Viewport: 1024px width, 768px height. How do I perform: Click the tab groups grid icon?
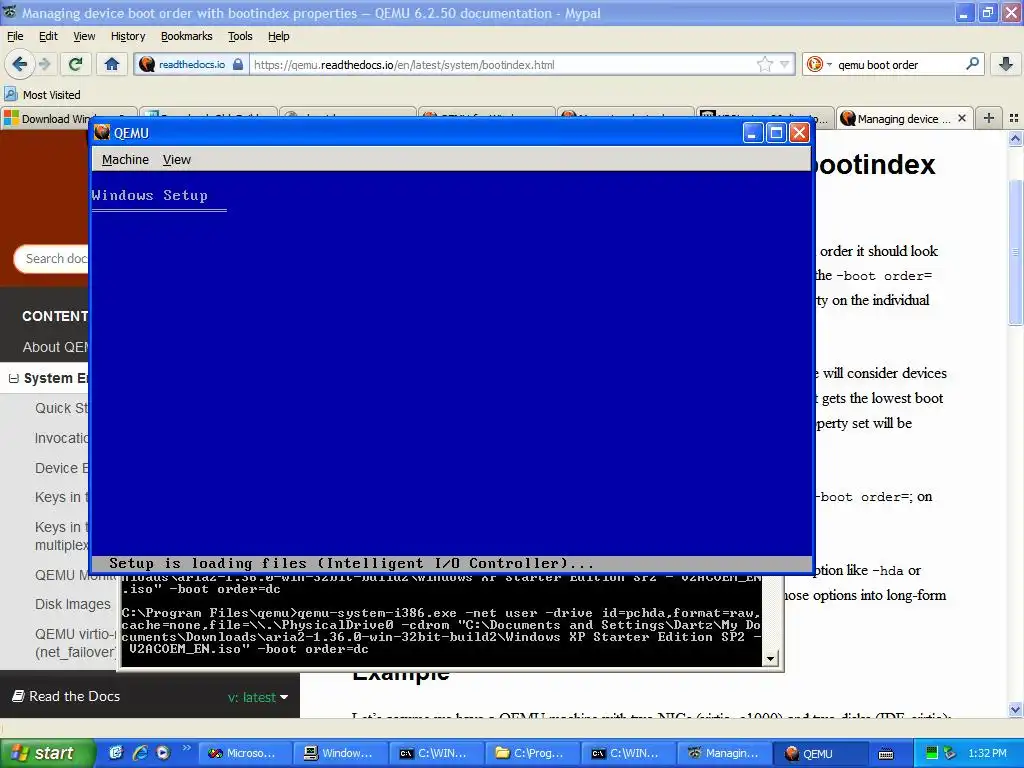(x=1014, y=118)
